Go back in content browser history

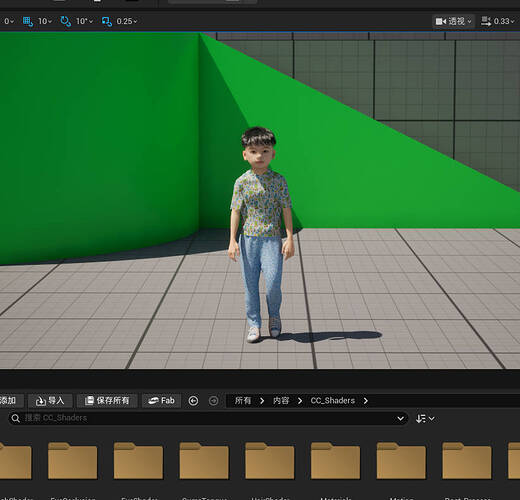tap(193, 401)
